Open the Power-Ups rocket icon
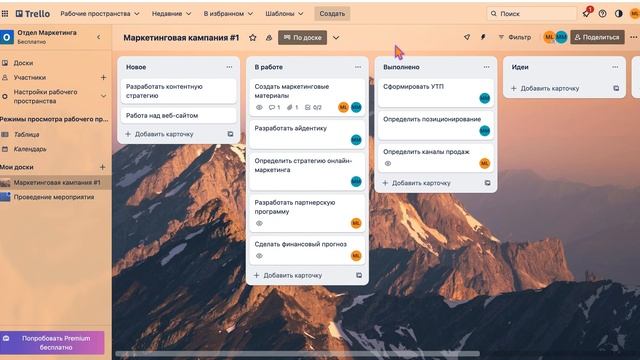This screenshot has height=360, width=640. tap(467, 37)
